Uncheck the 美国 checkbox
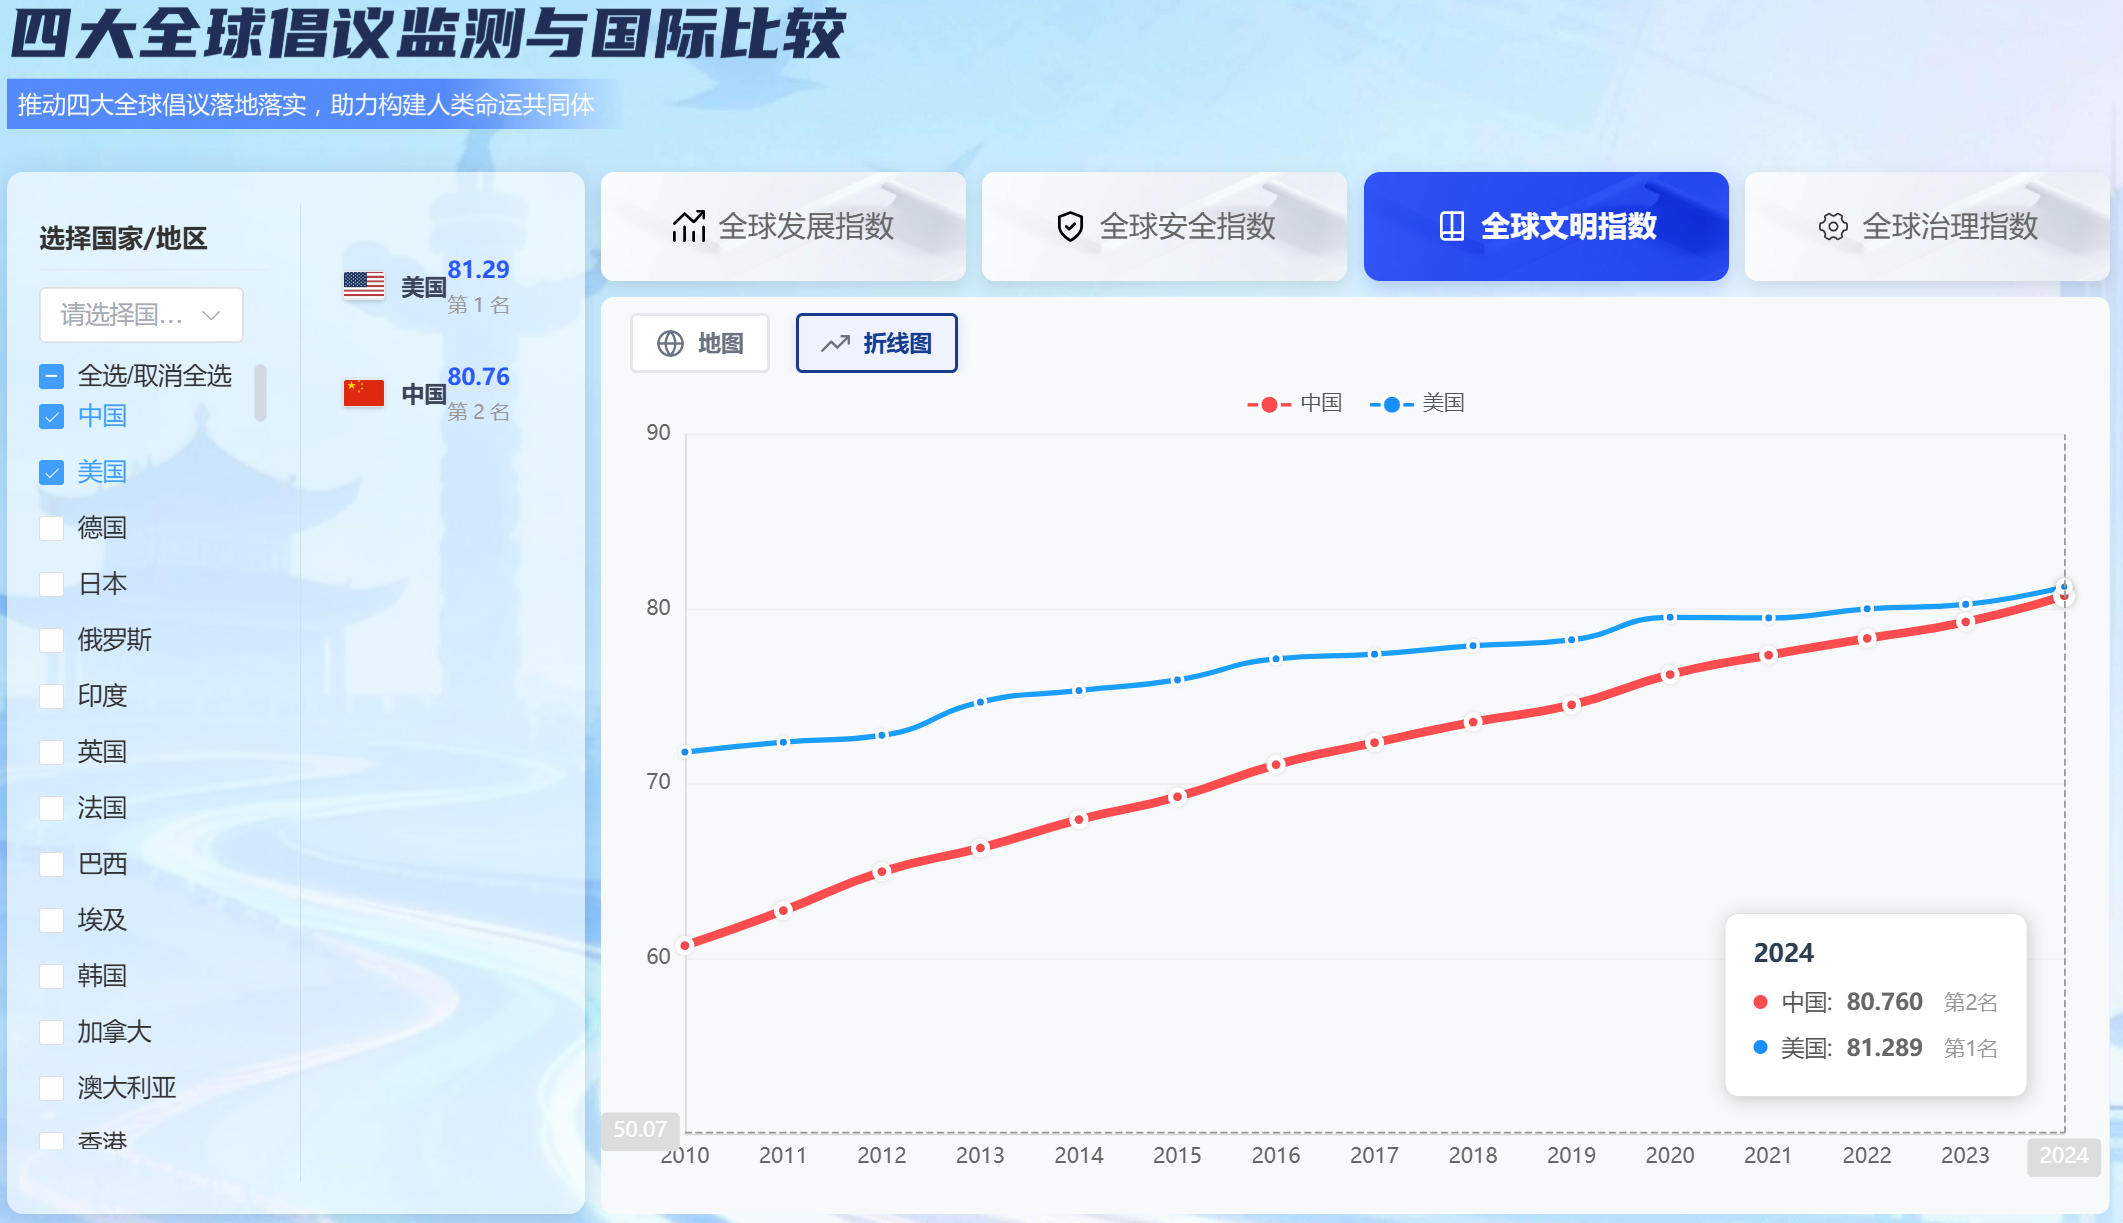Image resolution: width=2123 pixels, height=1223 pixels. pyautogui.click(x=52, y=472)
